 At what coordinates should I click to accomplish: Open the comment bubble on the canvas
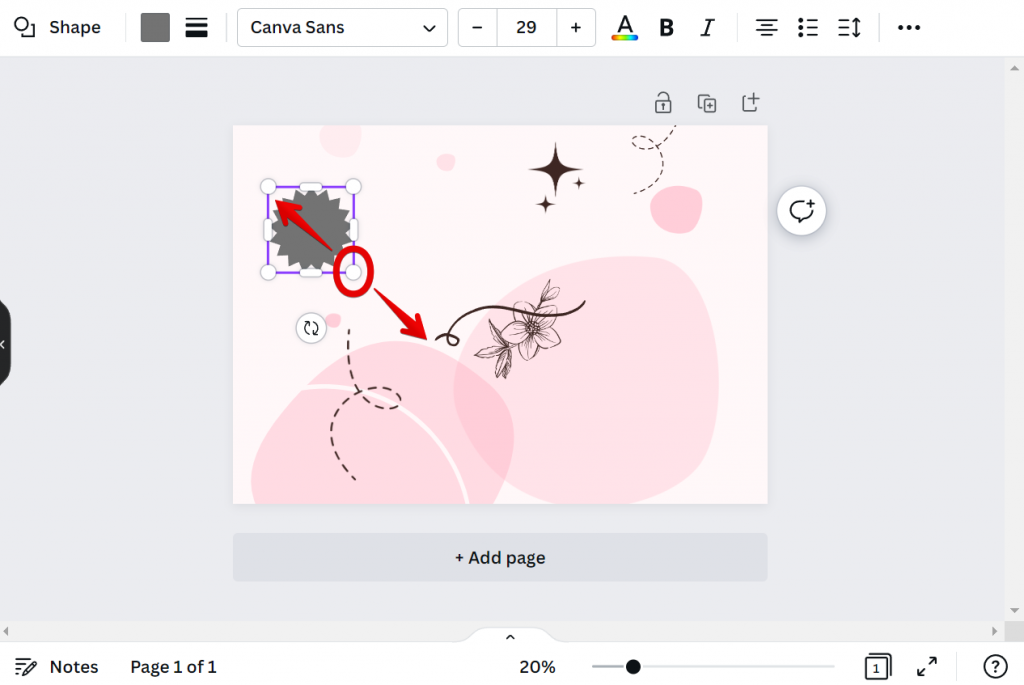[x=801, y=210]
